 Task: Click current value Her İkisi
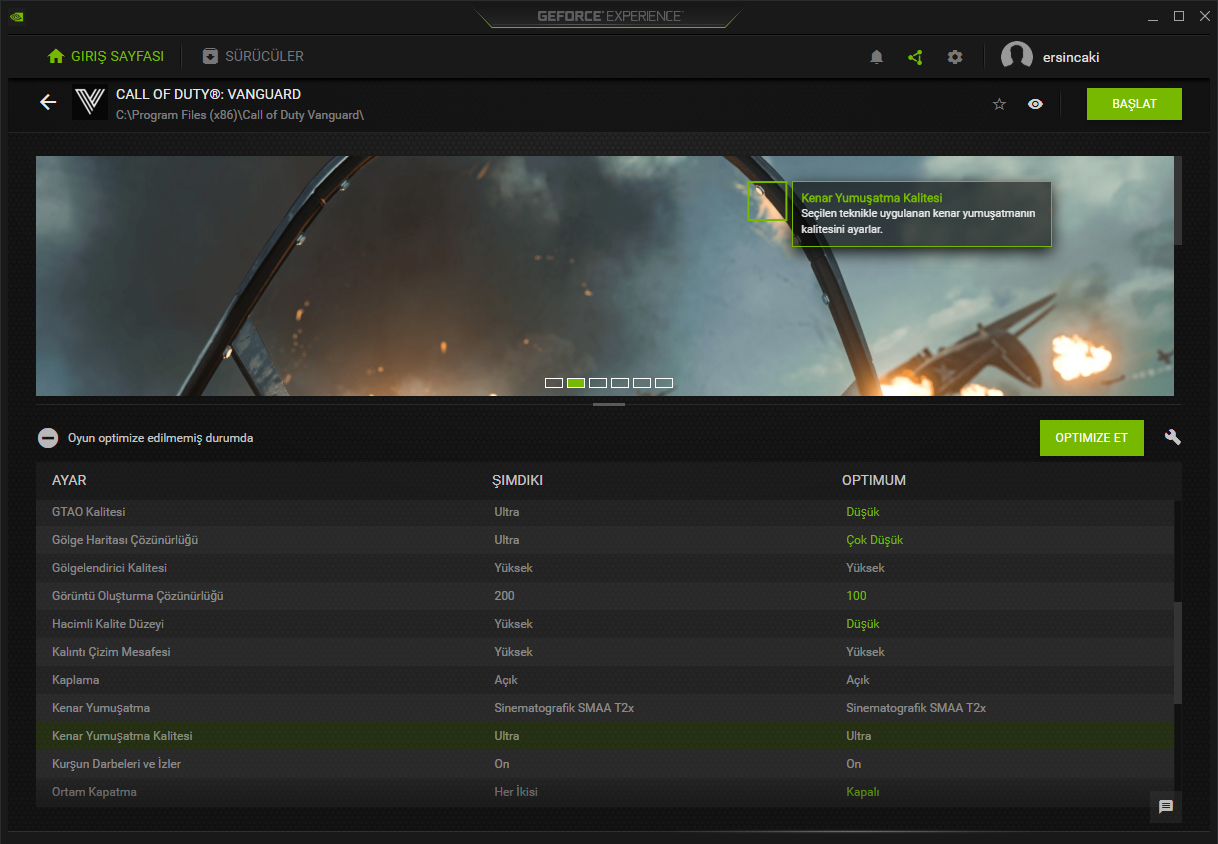coord(516,792)
